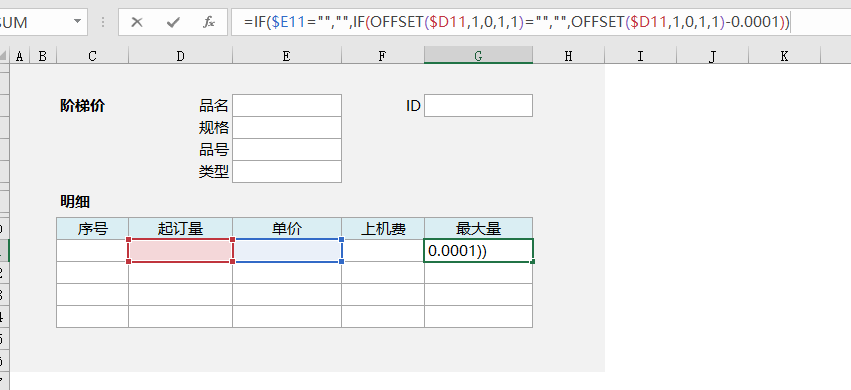Cancel the formula entry with the X icon
This screenshot has width=851, height=390.
tap(137, 22)
